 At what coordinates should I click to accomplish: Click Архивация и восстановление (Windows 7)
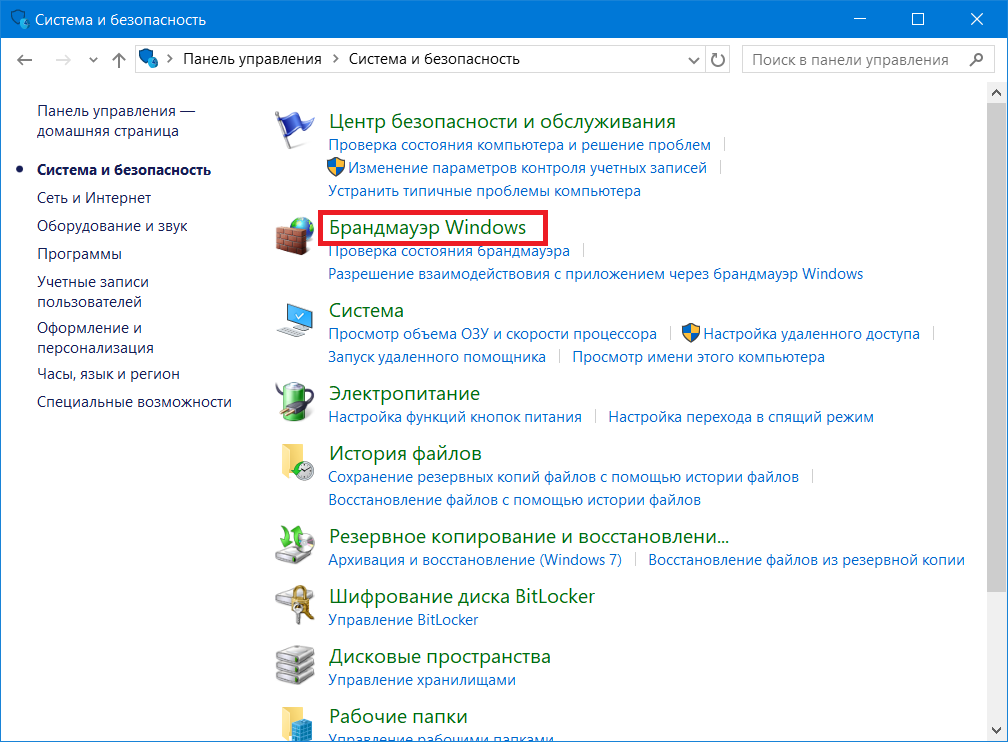point(475,559)
